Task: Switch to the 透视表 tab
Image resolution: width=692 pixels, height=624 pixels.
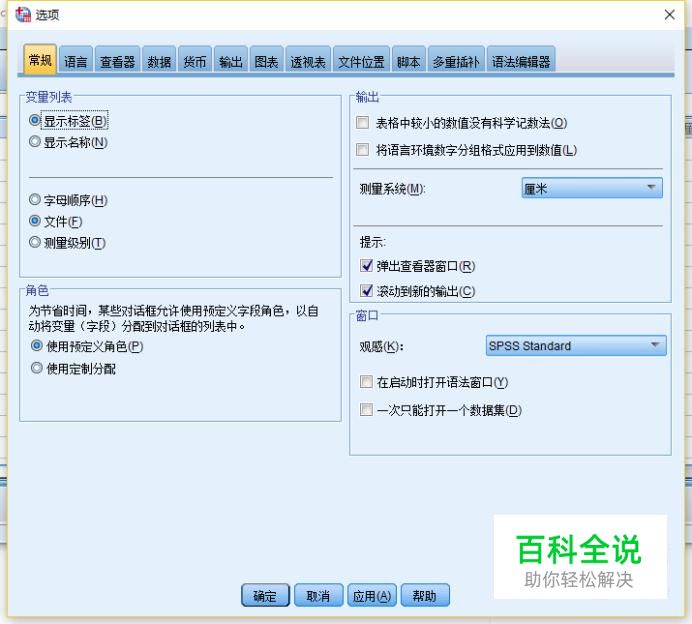Action: tap(308, 61)
